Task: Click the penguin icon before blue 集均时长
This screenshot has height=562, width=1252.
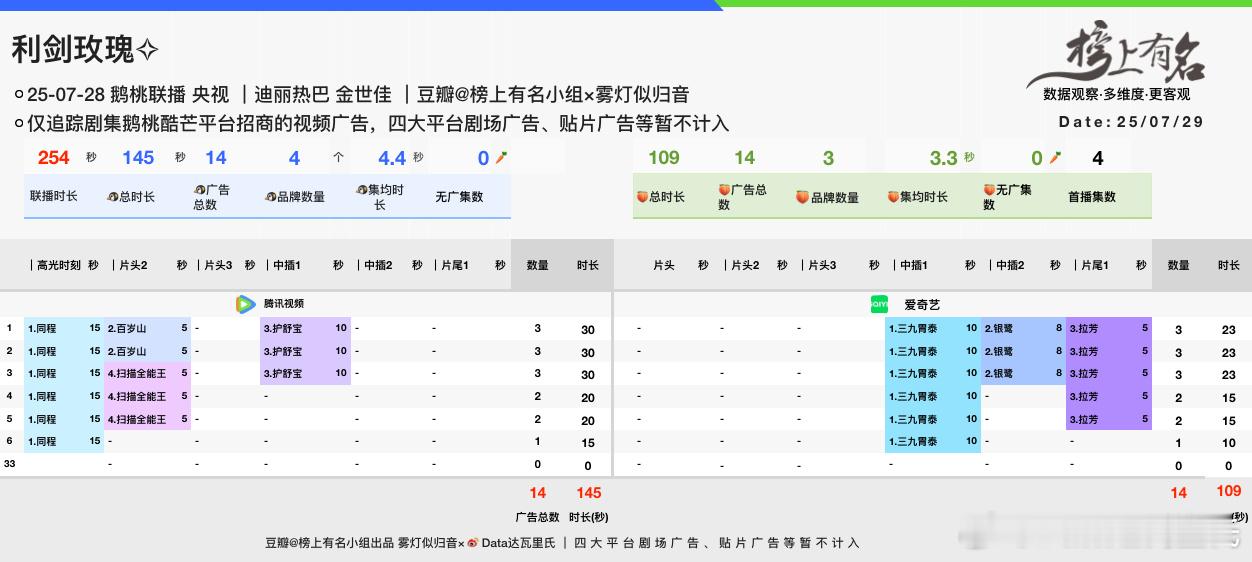Action: click(361, 190)
